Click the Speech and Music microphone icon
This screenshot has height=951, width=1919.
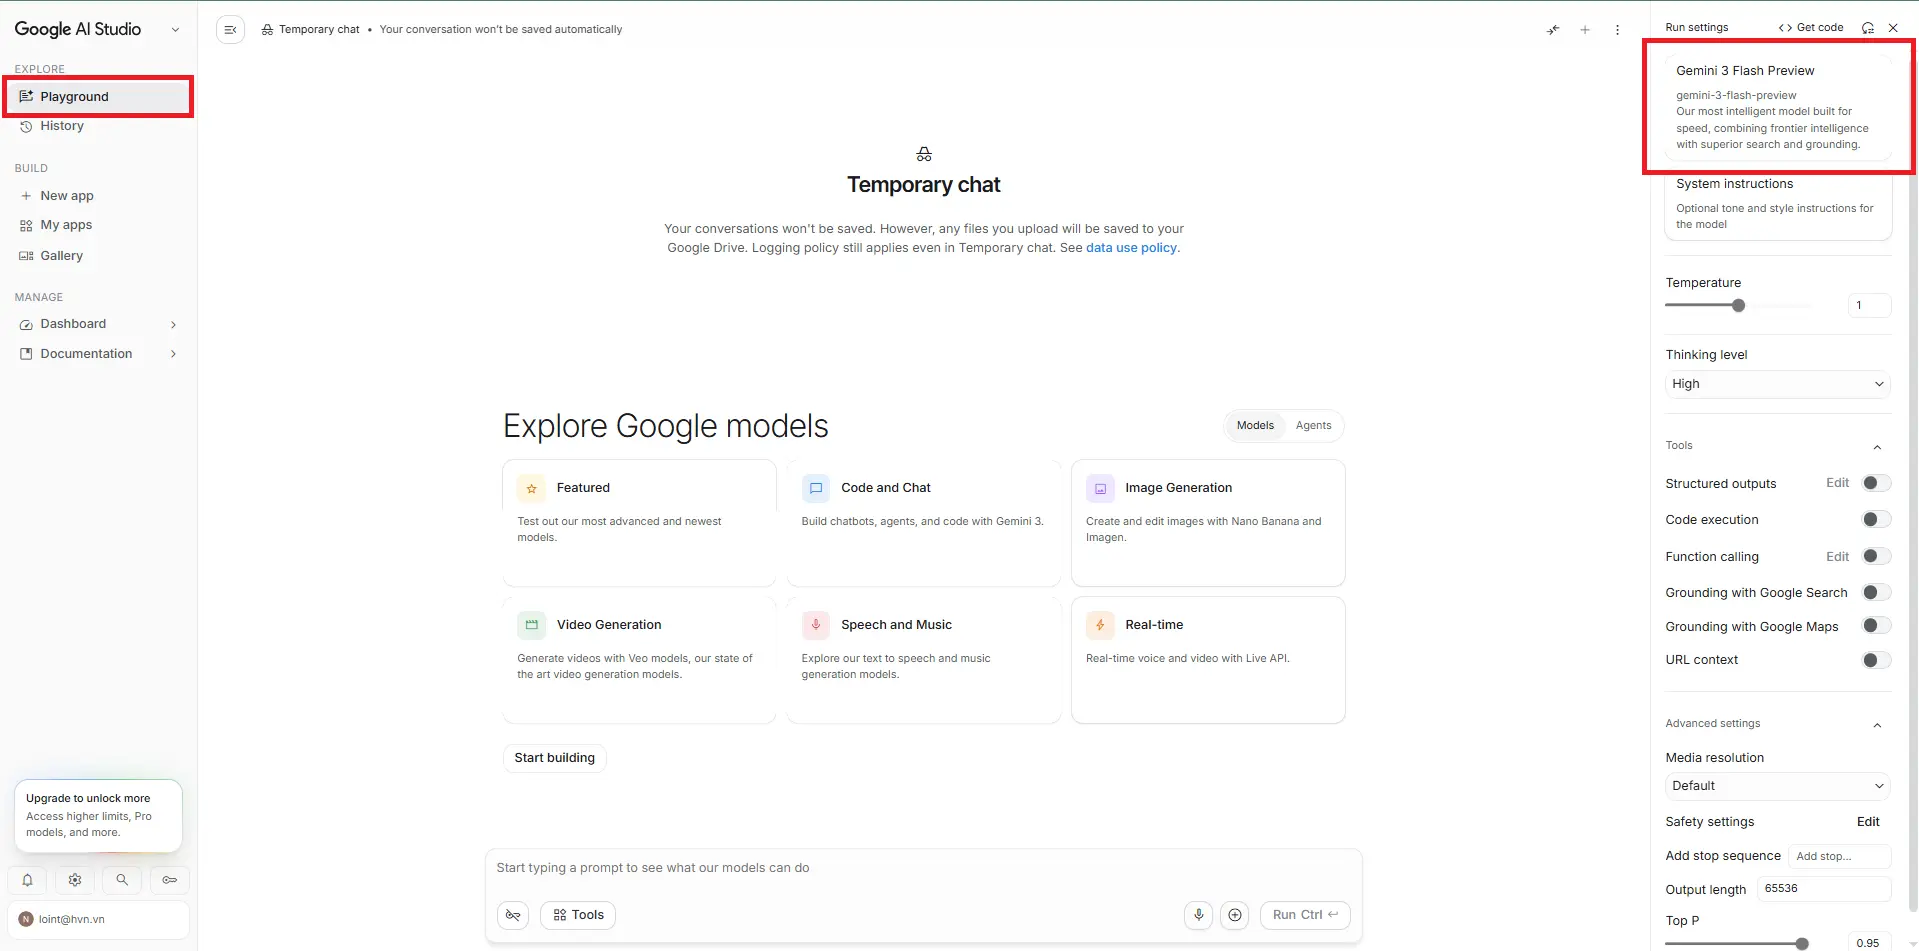click(x=816, y=625)
